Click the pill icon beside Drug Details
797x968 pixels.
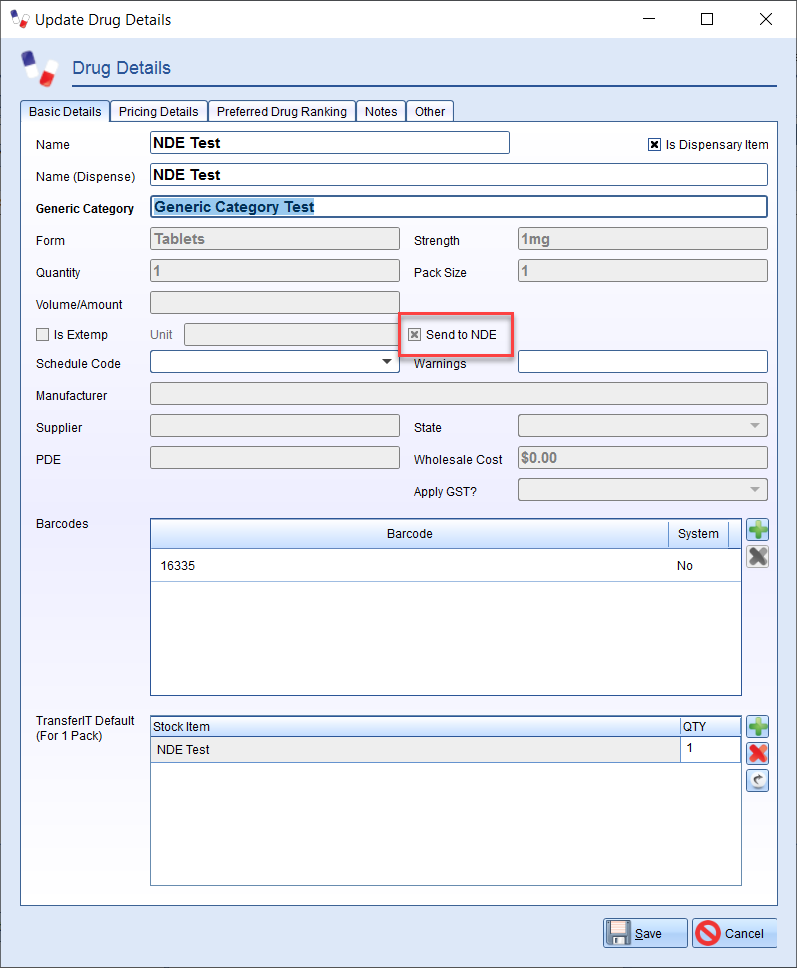tap(39, 68)
